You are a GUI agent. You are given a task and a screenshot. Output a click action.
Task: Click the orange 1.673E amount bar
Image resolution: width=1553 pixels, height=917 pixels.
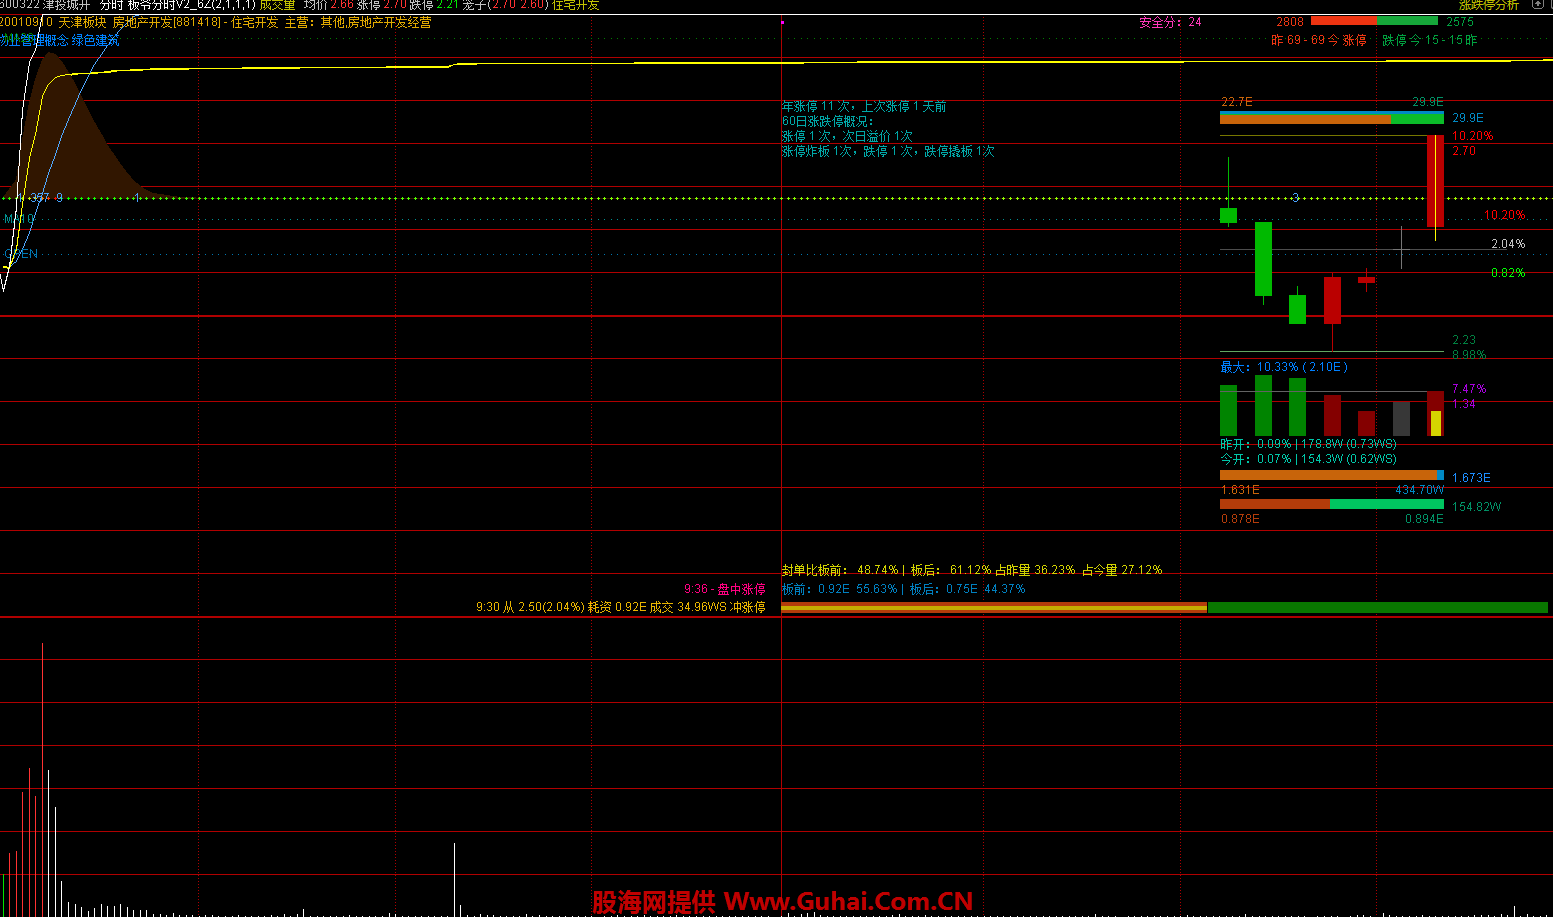click(1332, 475)
